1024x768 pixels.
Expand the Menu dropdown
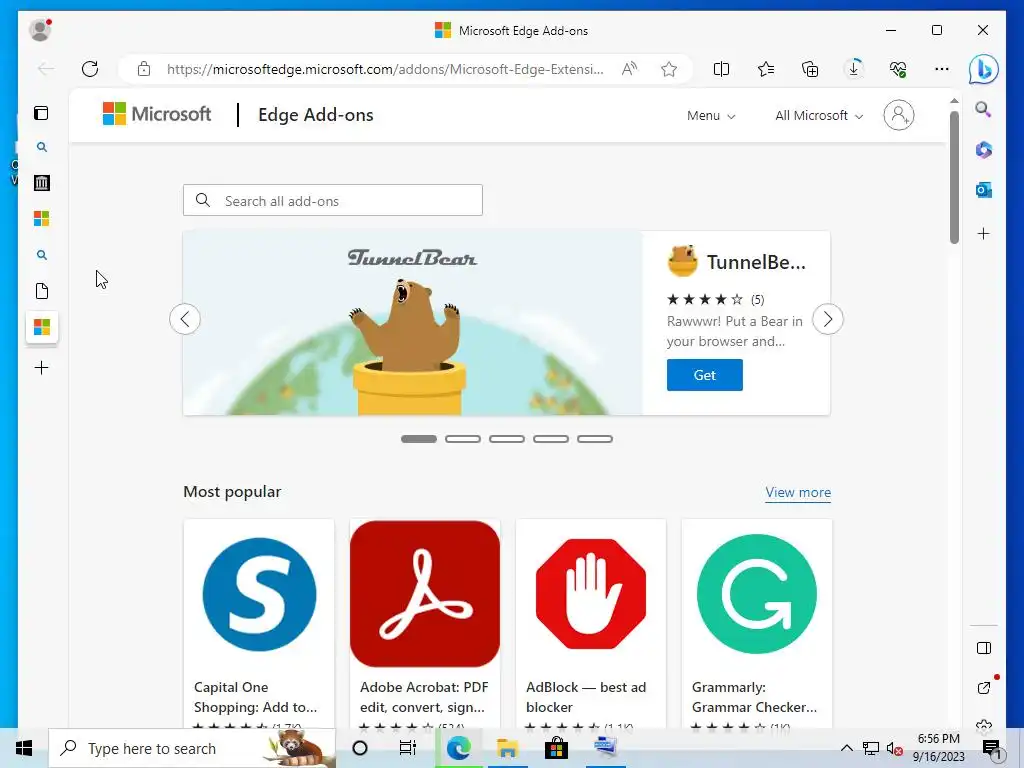tap(711, 116)
